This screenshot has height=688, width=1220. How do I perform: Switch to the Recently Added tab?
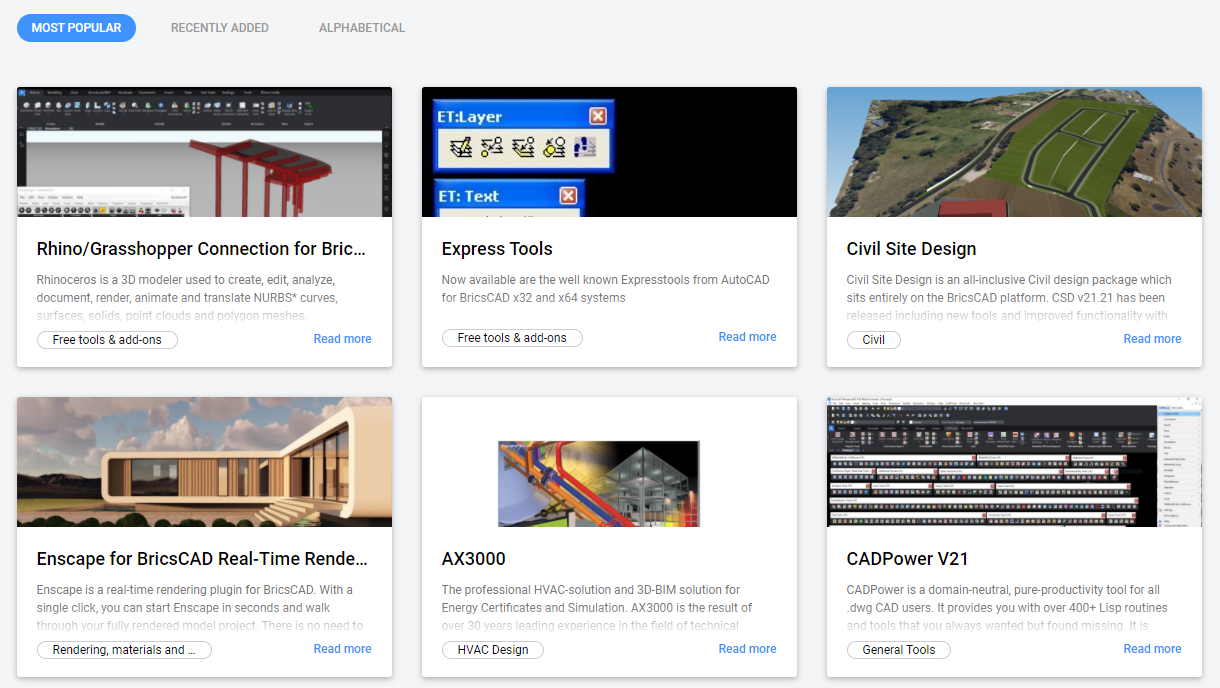pyautogui.click(x=219, y=28)
